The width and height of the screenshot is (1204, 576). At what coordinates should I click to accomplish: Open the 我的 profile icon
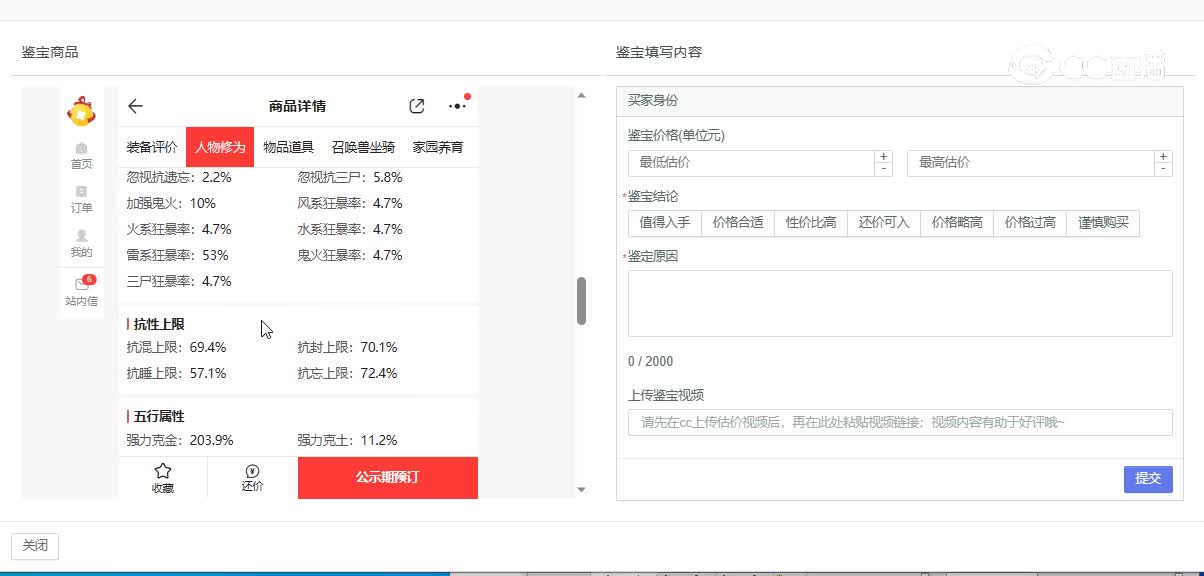(81, 243)
